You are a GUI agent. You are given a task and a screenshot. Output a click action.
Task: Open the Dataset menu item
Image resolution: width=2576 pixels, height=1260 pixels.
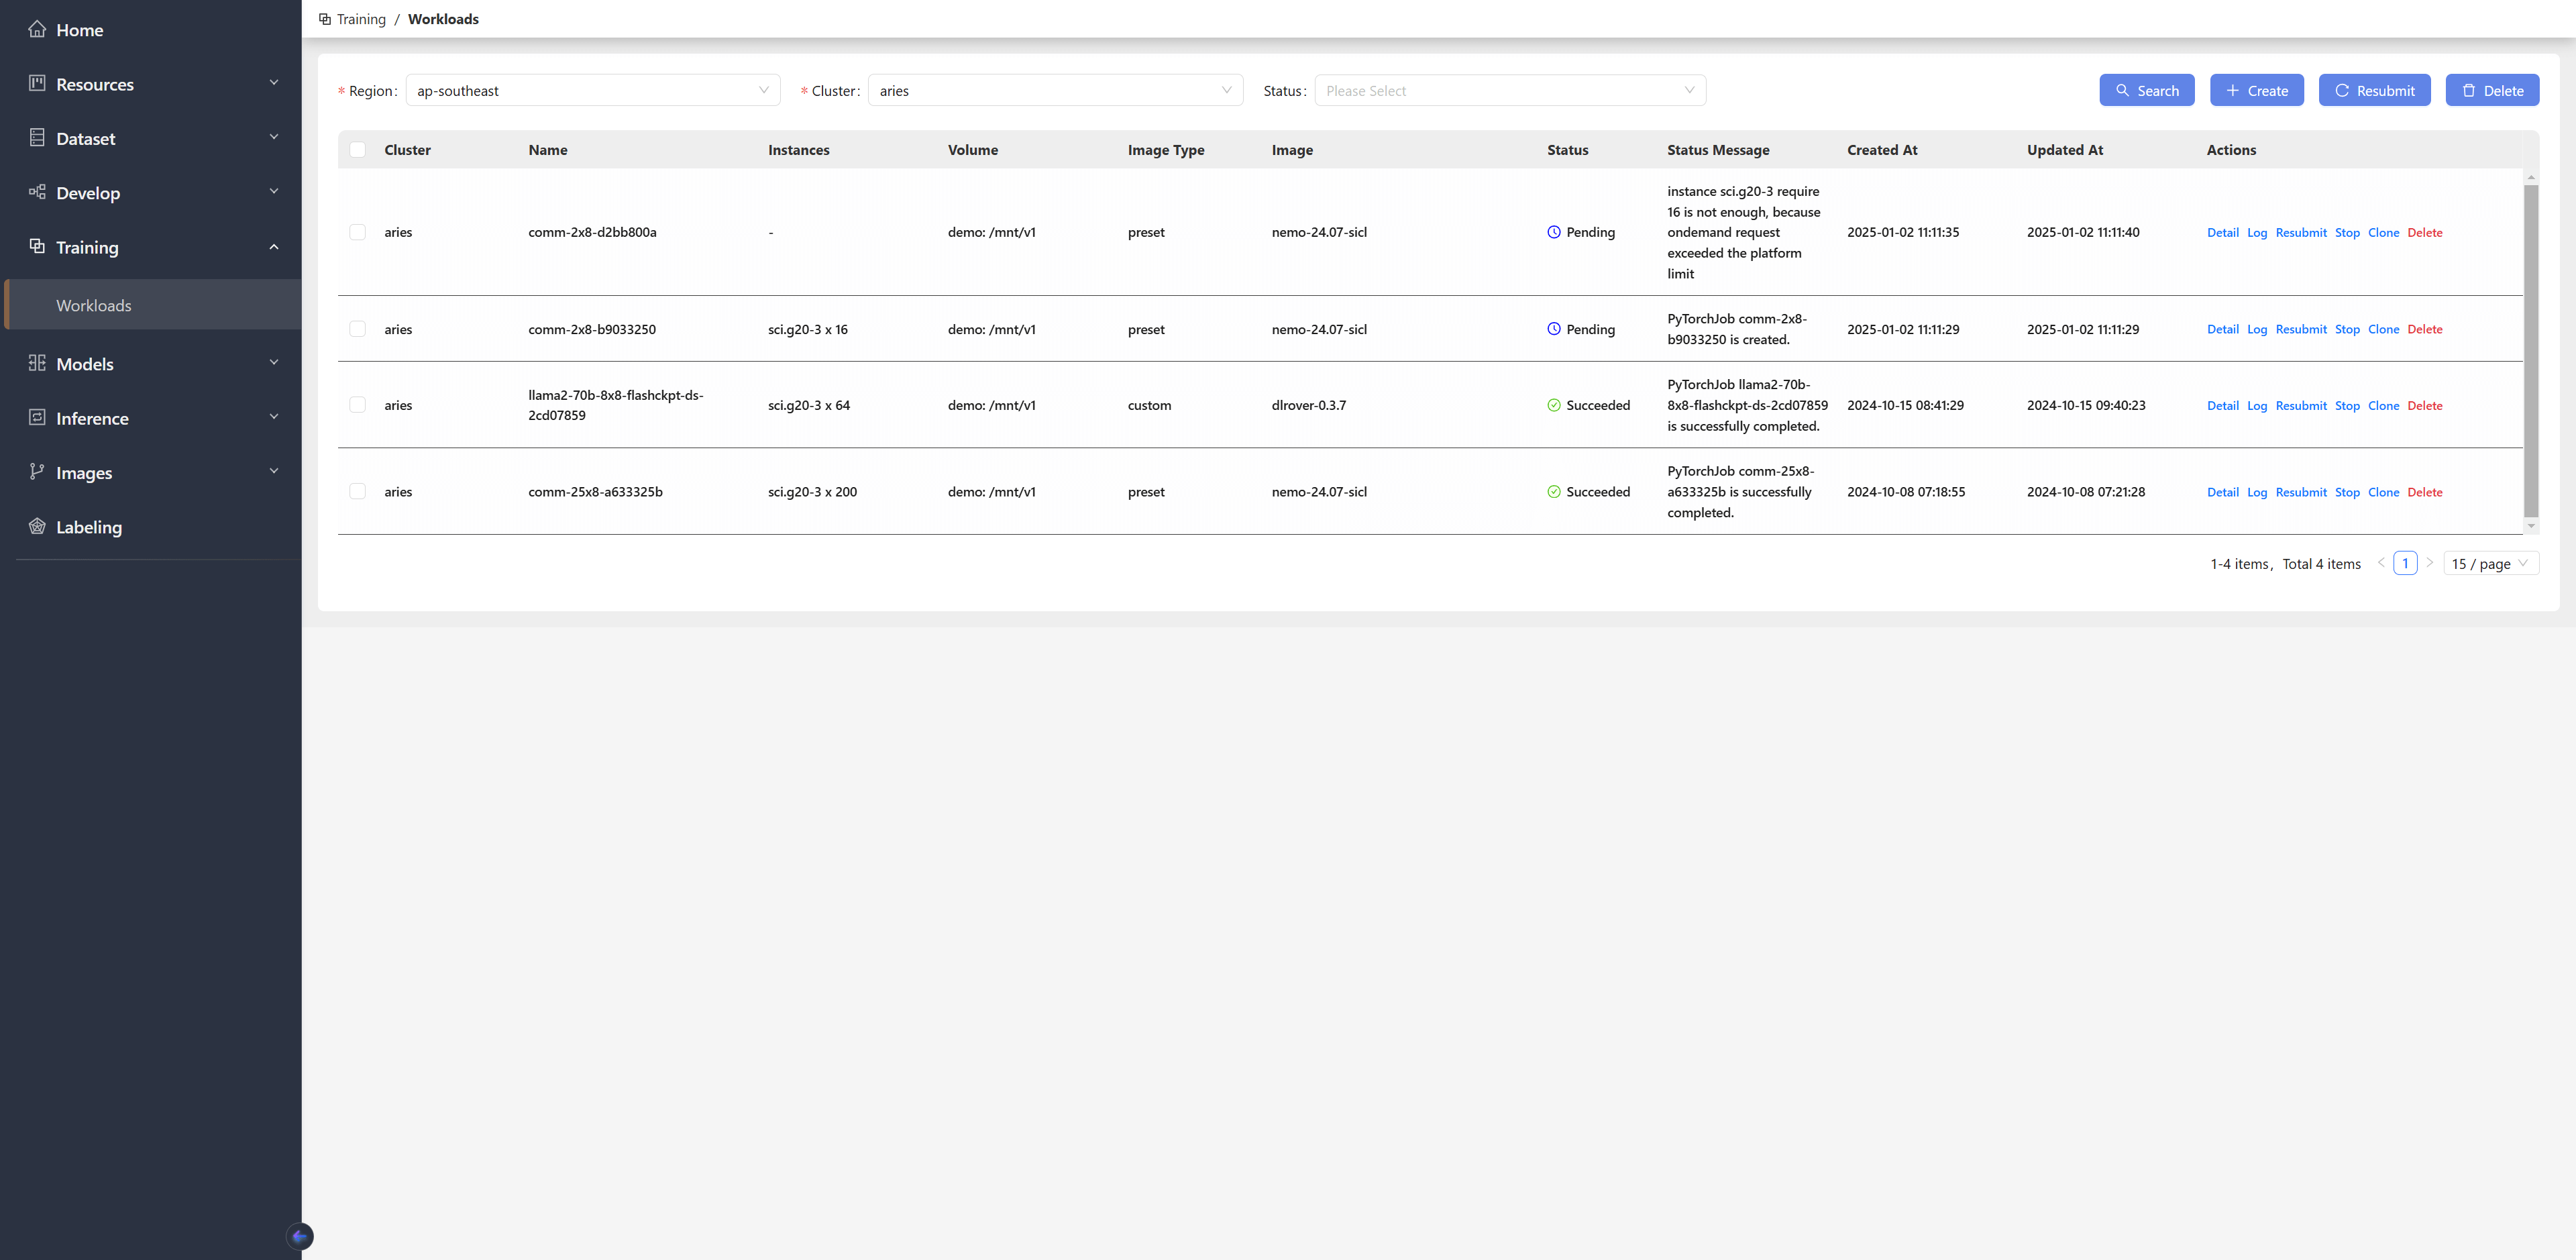click(151, 138)
